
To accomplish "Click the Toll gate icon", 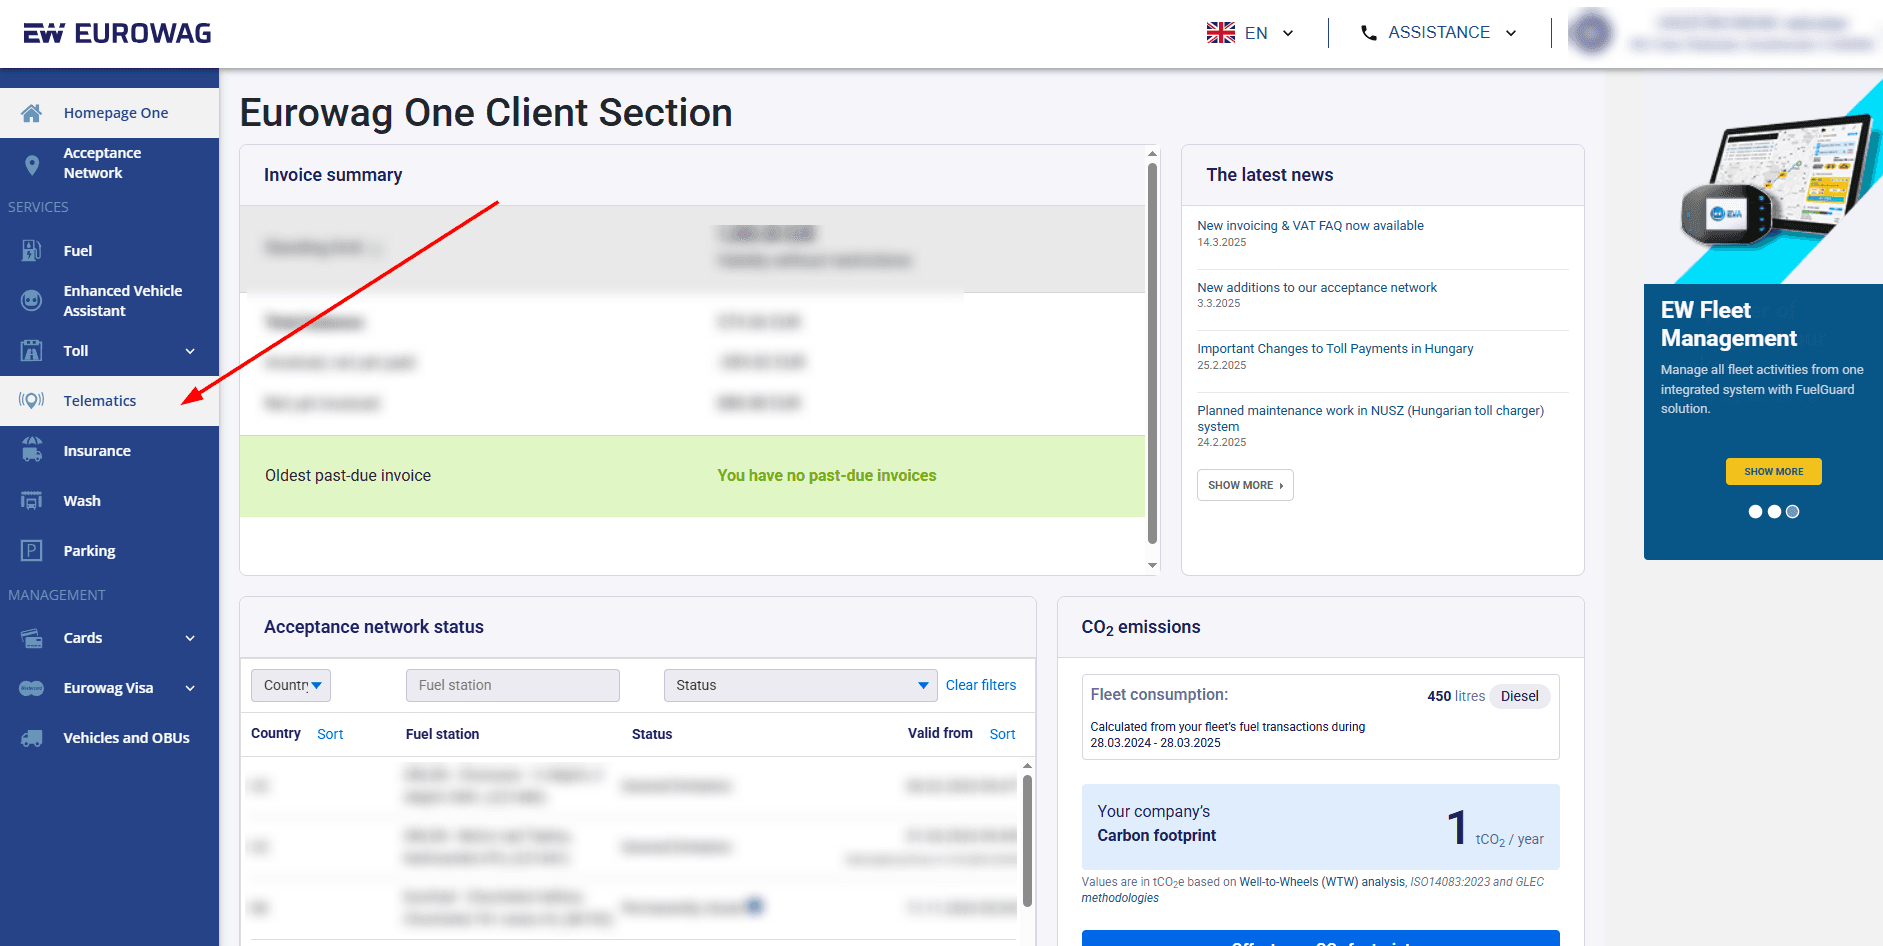I will 32,351.
